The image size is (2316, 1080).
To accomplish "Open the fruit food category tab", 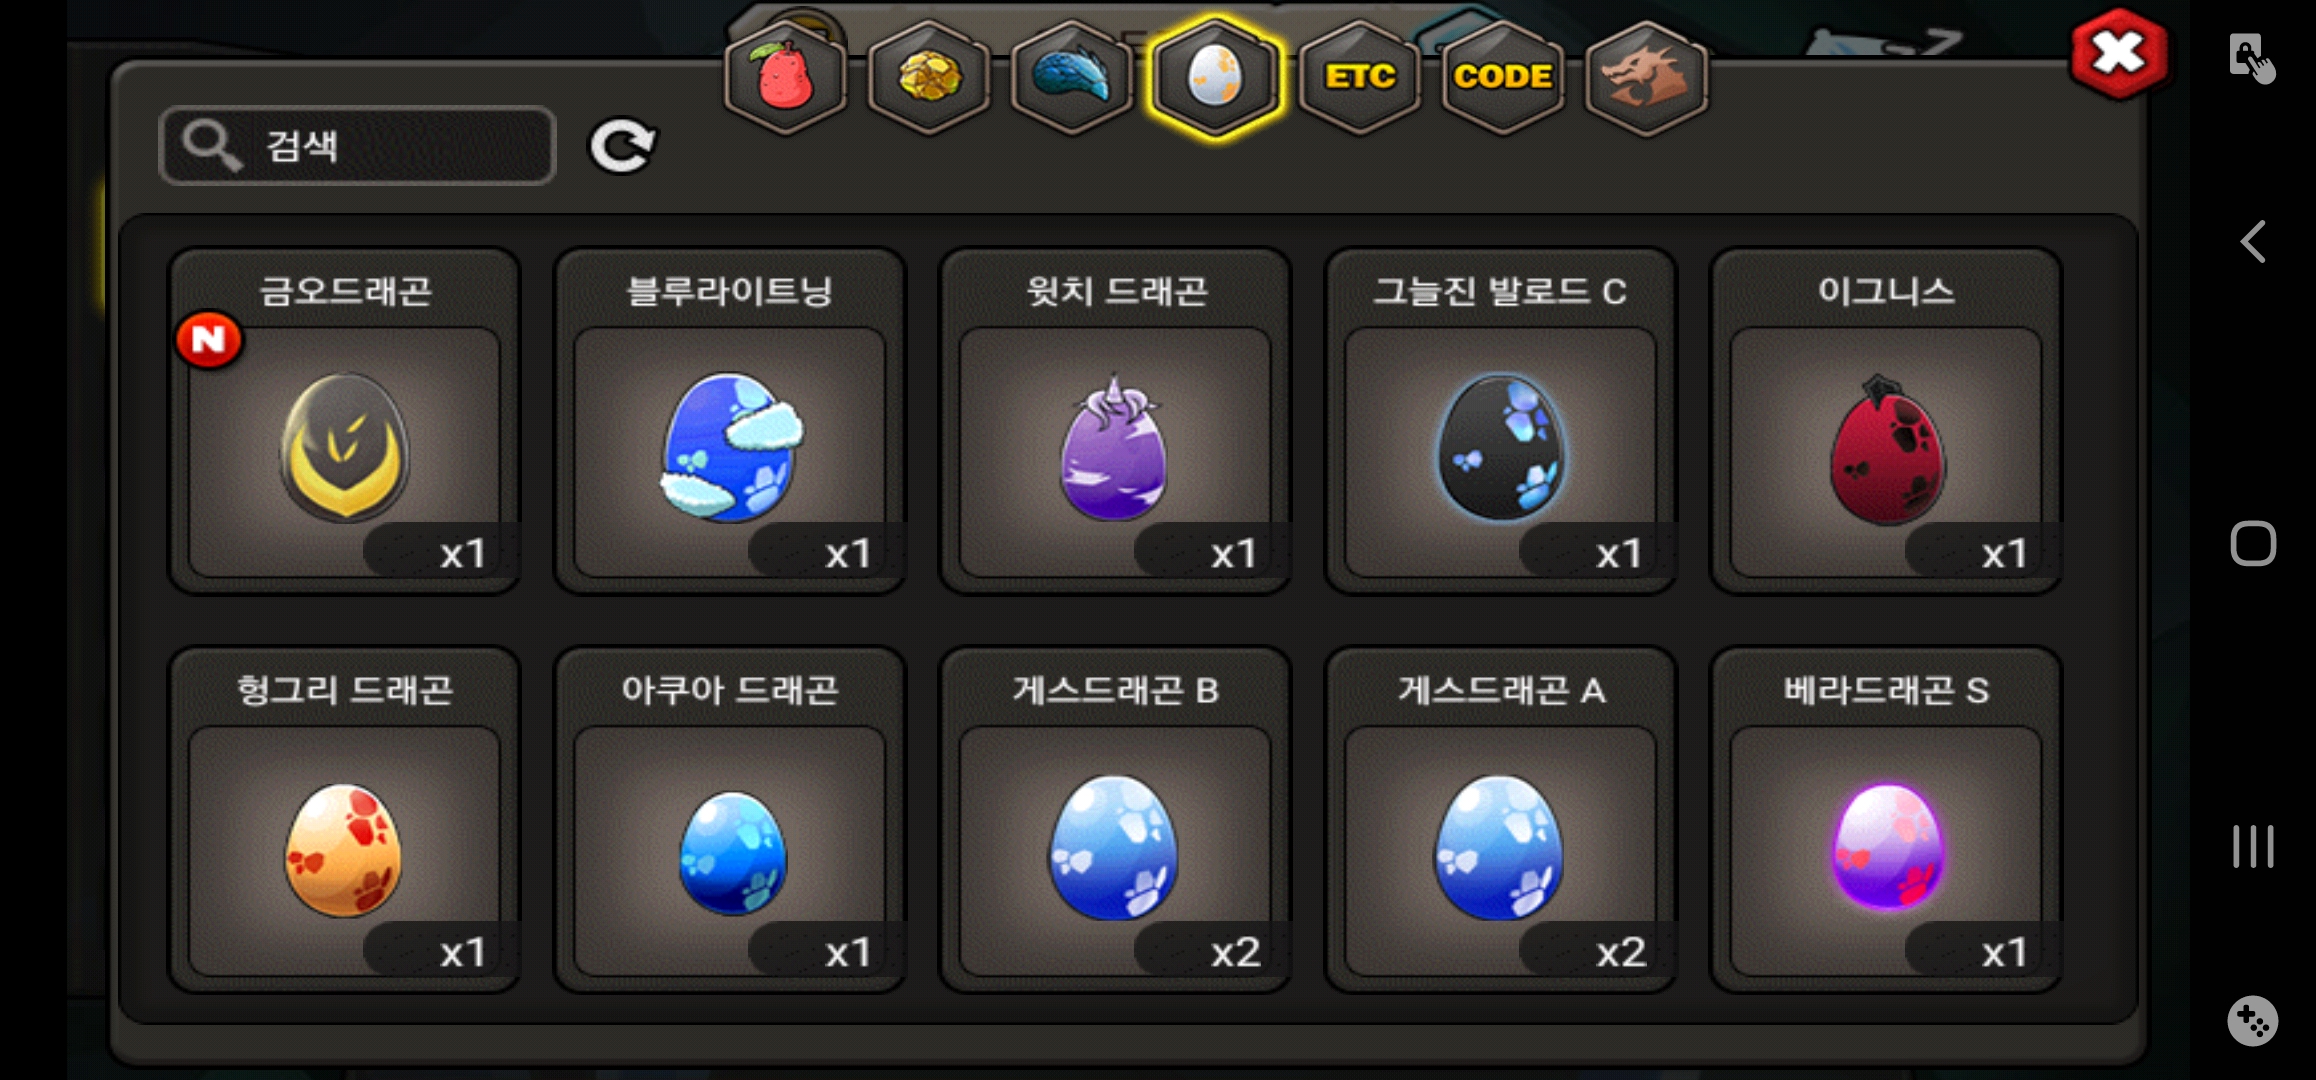I will click(786, 77).
